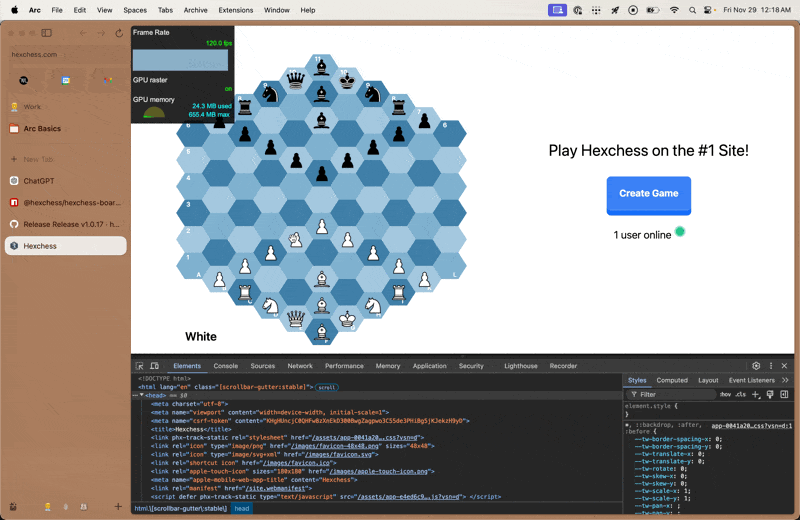Toggle the computed styles sidebar icon
800x520 pixels.
(784, 394)
